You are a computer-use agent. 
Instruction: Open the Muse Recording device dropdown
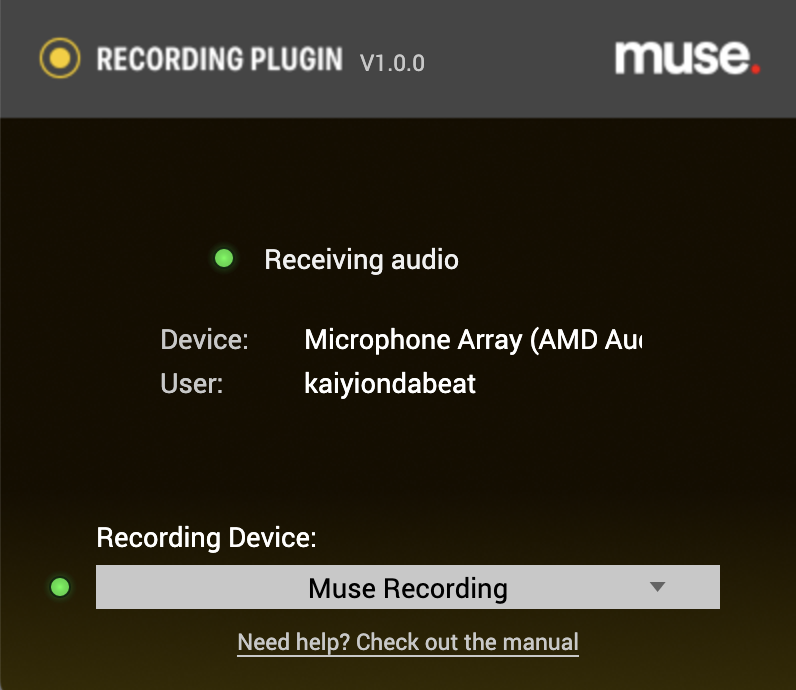click(x=408, y=587)
